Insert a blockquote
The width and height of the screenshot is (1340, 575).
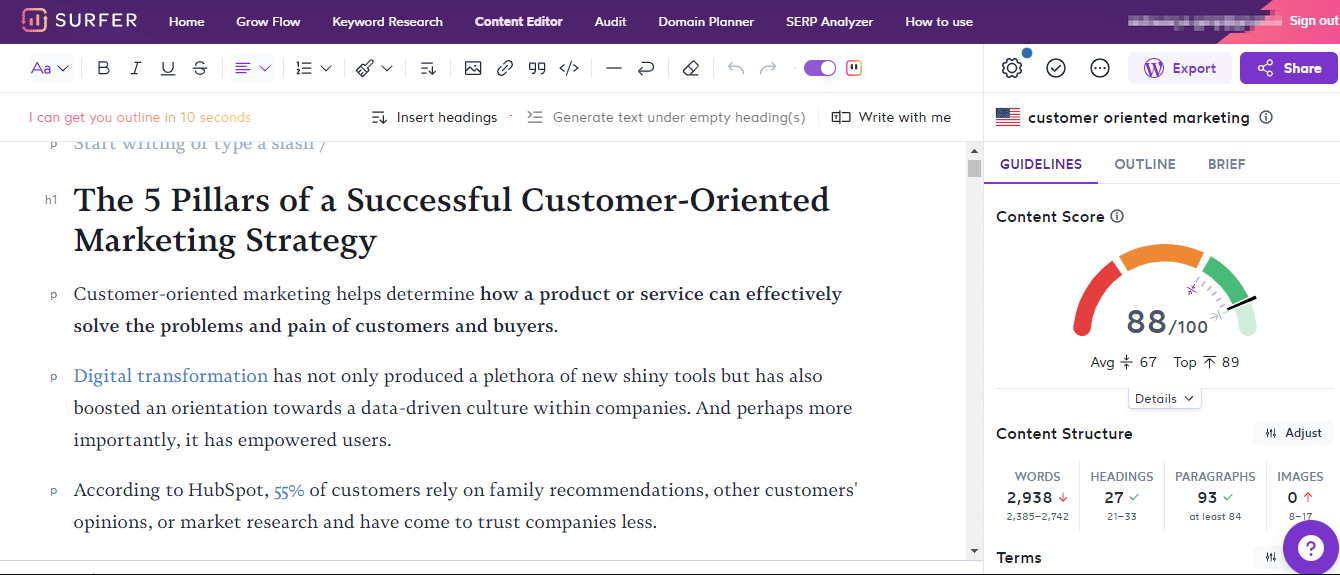(x=537, y=68)
